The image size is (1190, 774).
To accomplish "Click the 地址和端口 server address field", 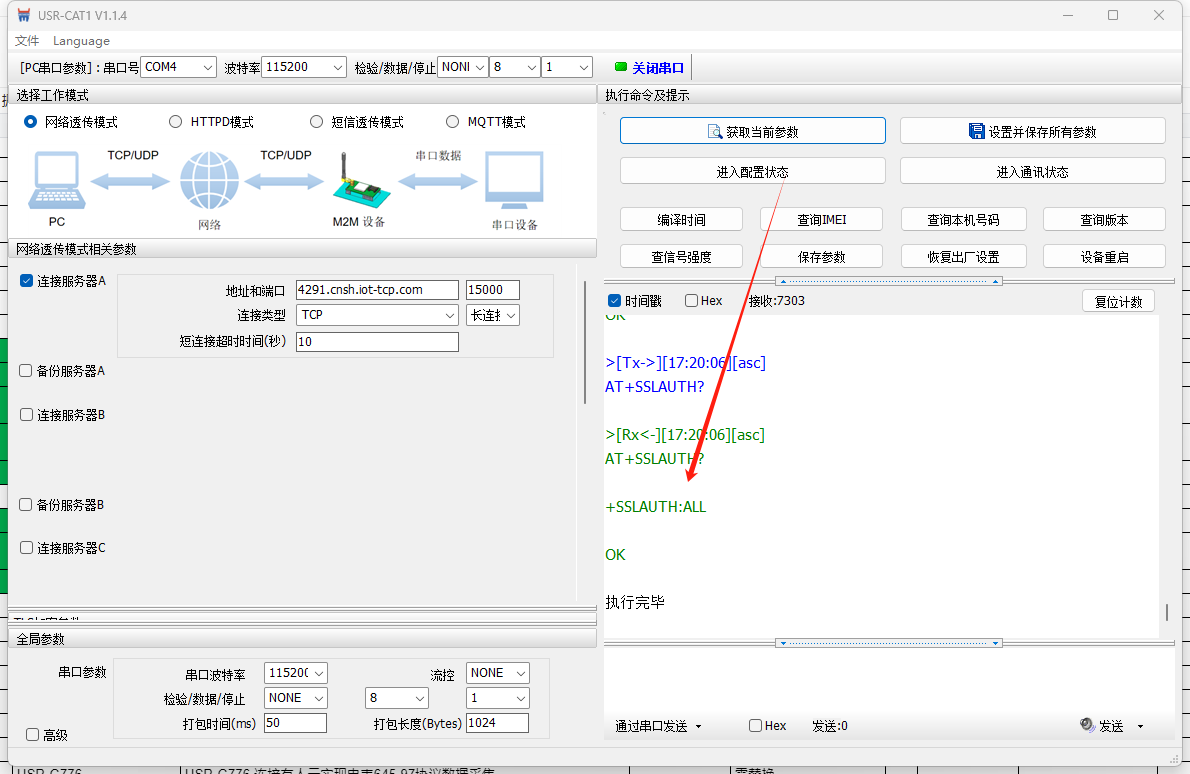I will tap(377, 290).
